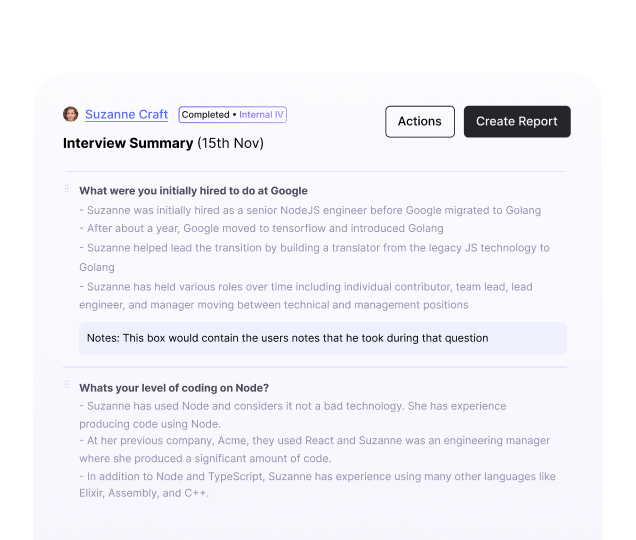Click the Interview Summary heading
This screenshot has height=540, width=636.
point(128,143)
